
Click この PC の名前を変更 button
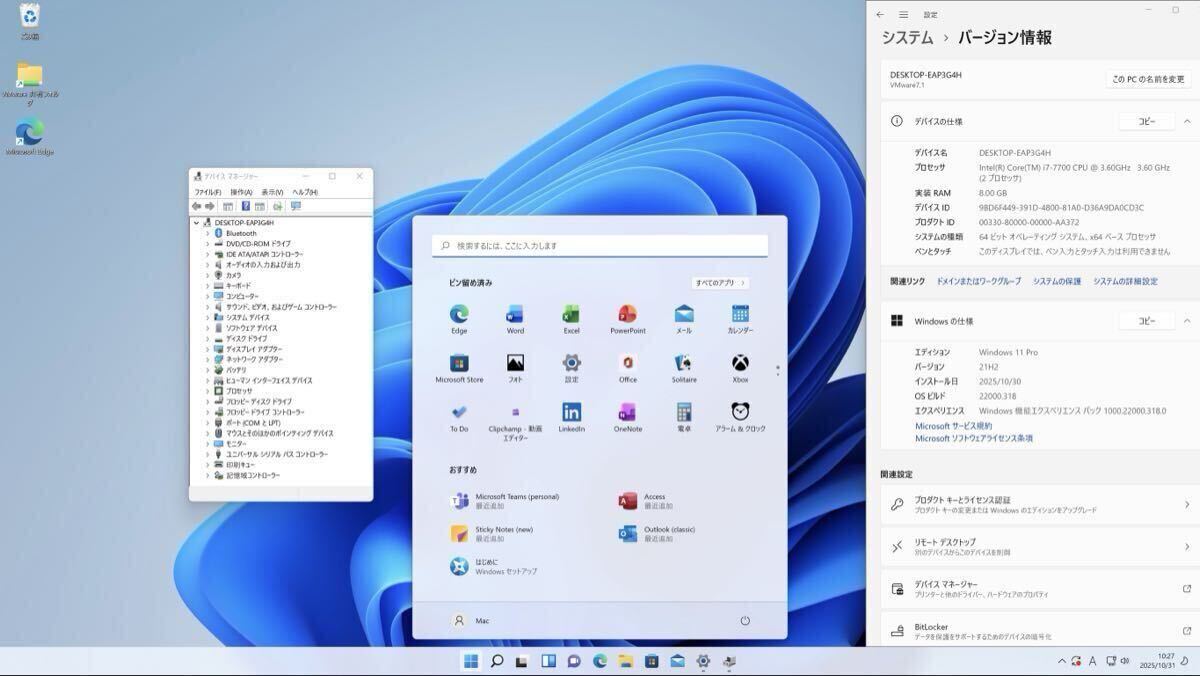[1148, 79]
